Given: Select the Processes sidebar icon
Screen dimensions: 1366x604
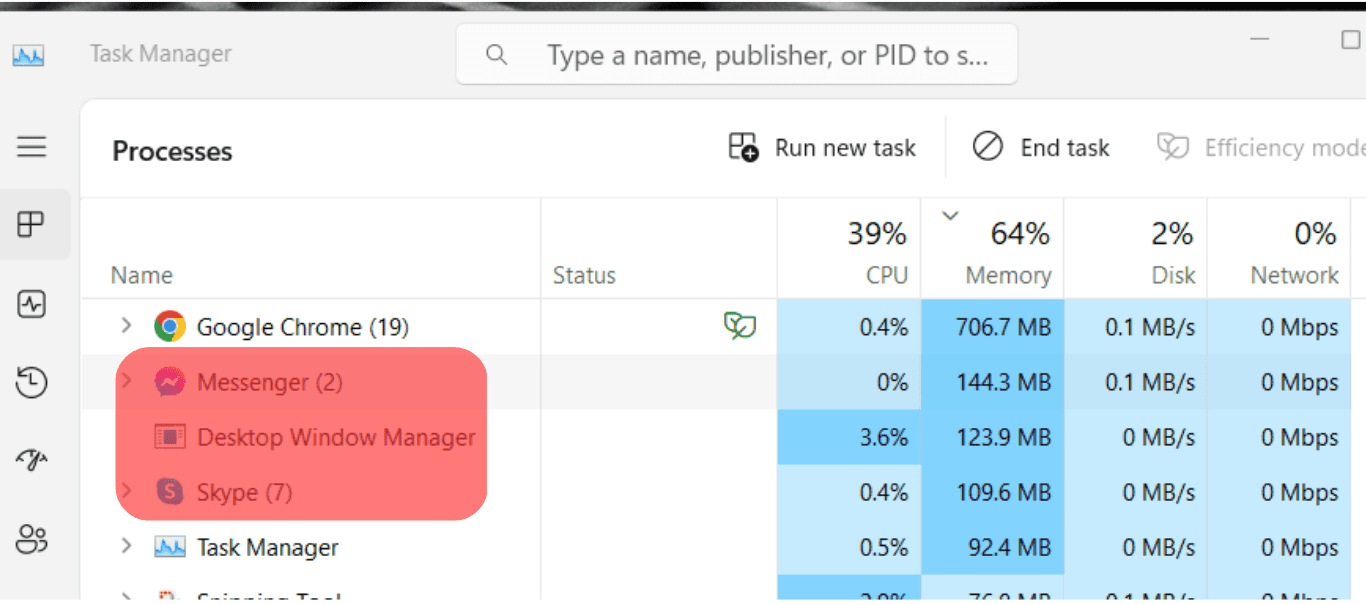Looking at the screenshot, I should click(x=32, y=223).
